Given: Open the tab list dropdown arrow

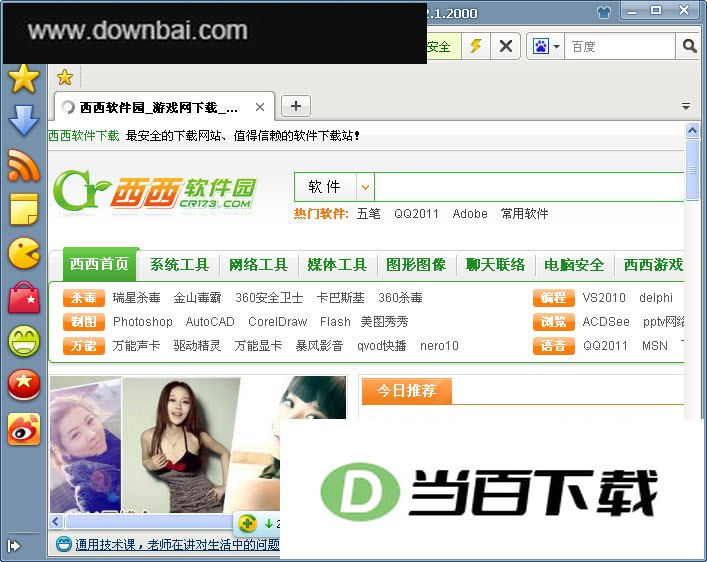Looking at the screenshot, I should (x=686, y=106).
